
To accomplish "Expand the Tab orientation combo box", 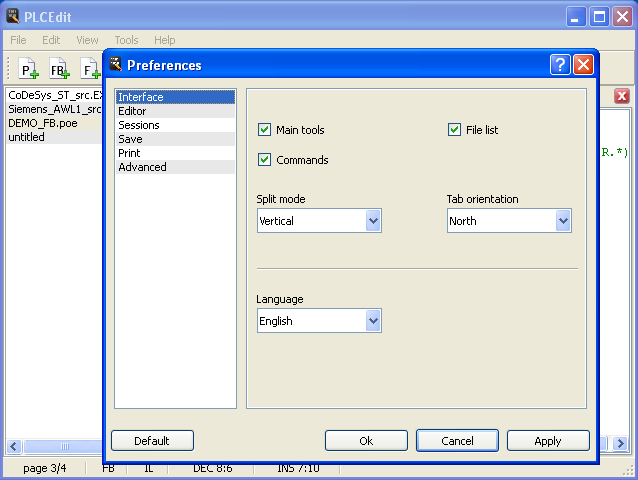I will 509,220.
